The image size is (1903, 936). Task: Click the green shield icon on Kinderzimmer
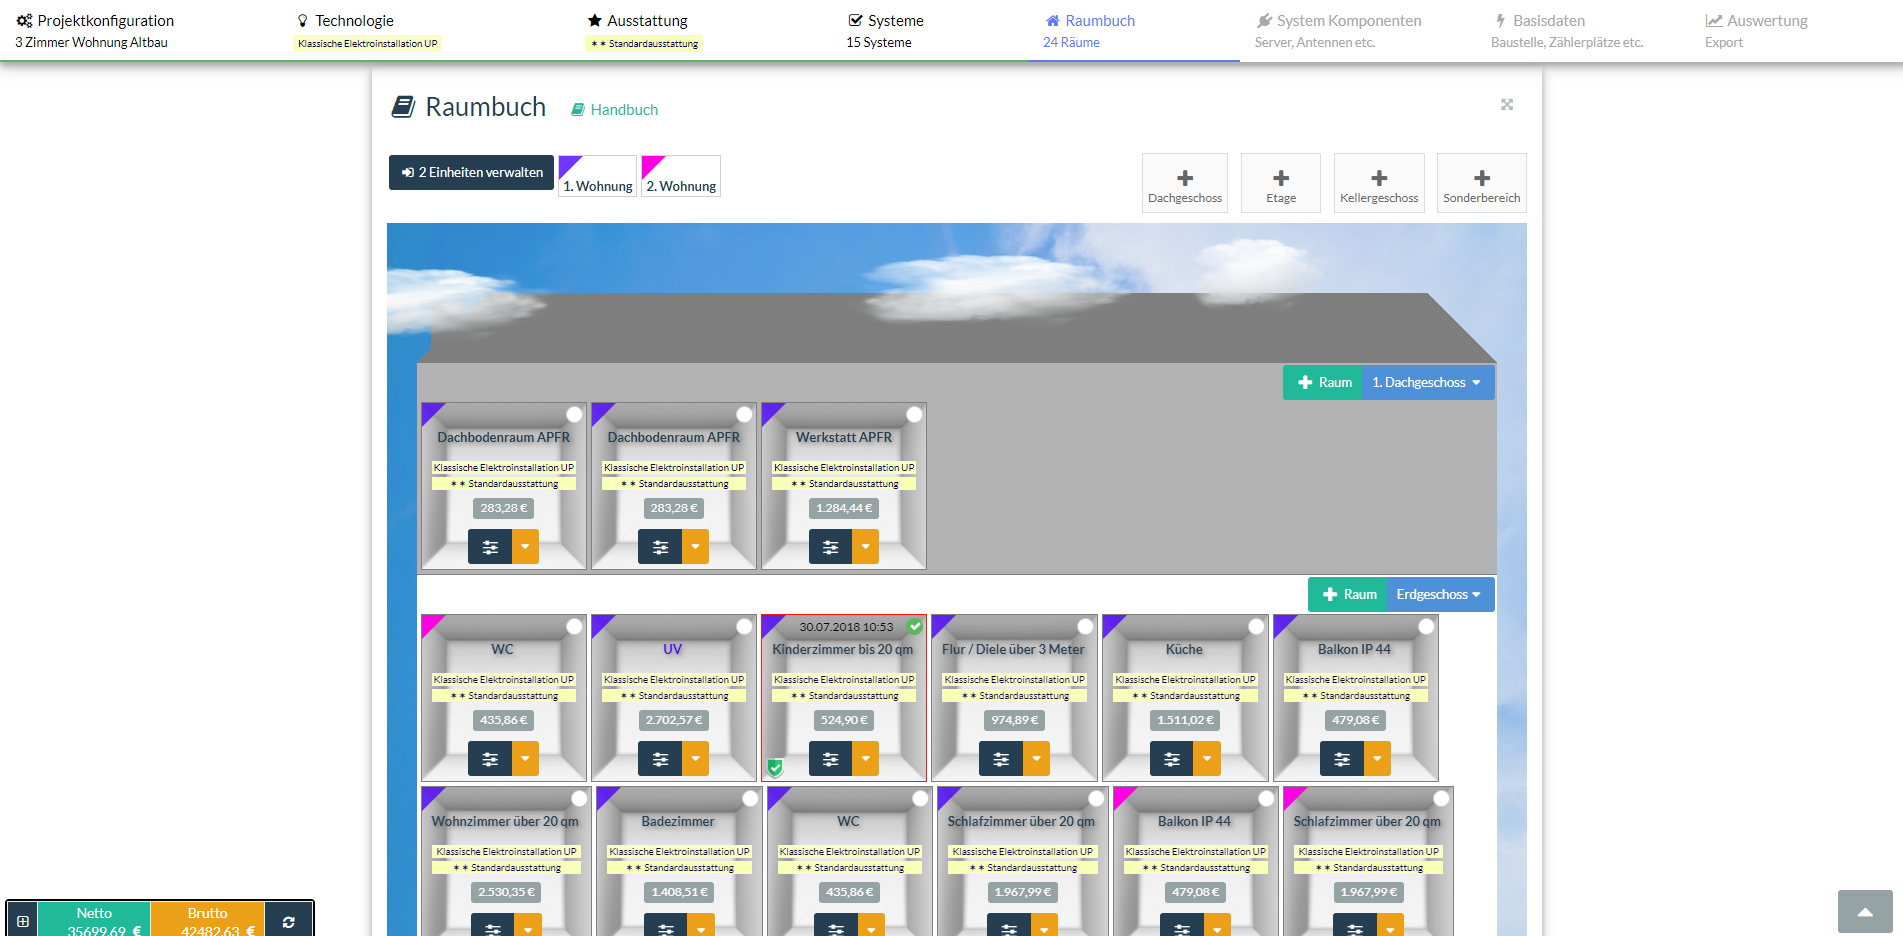pos(775,767)
